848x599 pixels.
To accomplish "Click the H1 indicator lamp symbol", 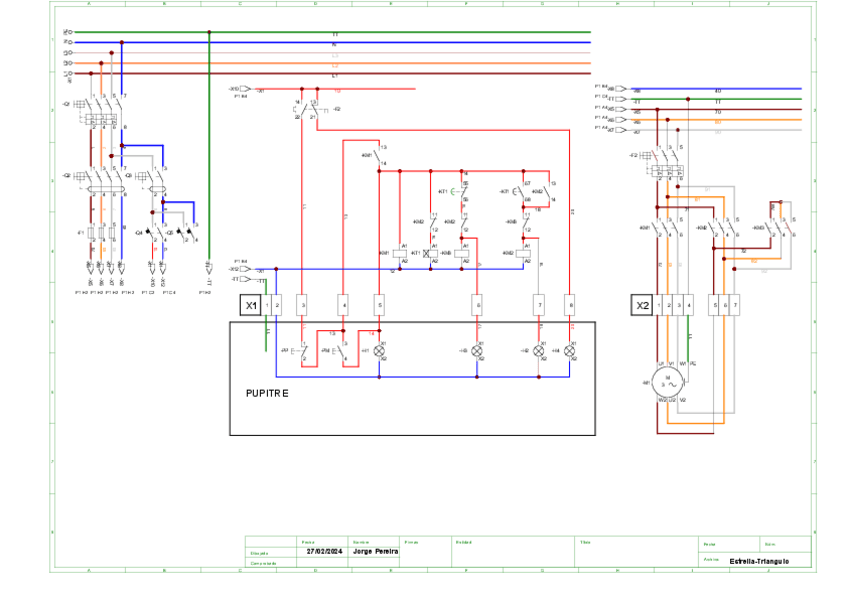I will (x=379, y=351).
